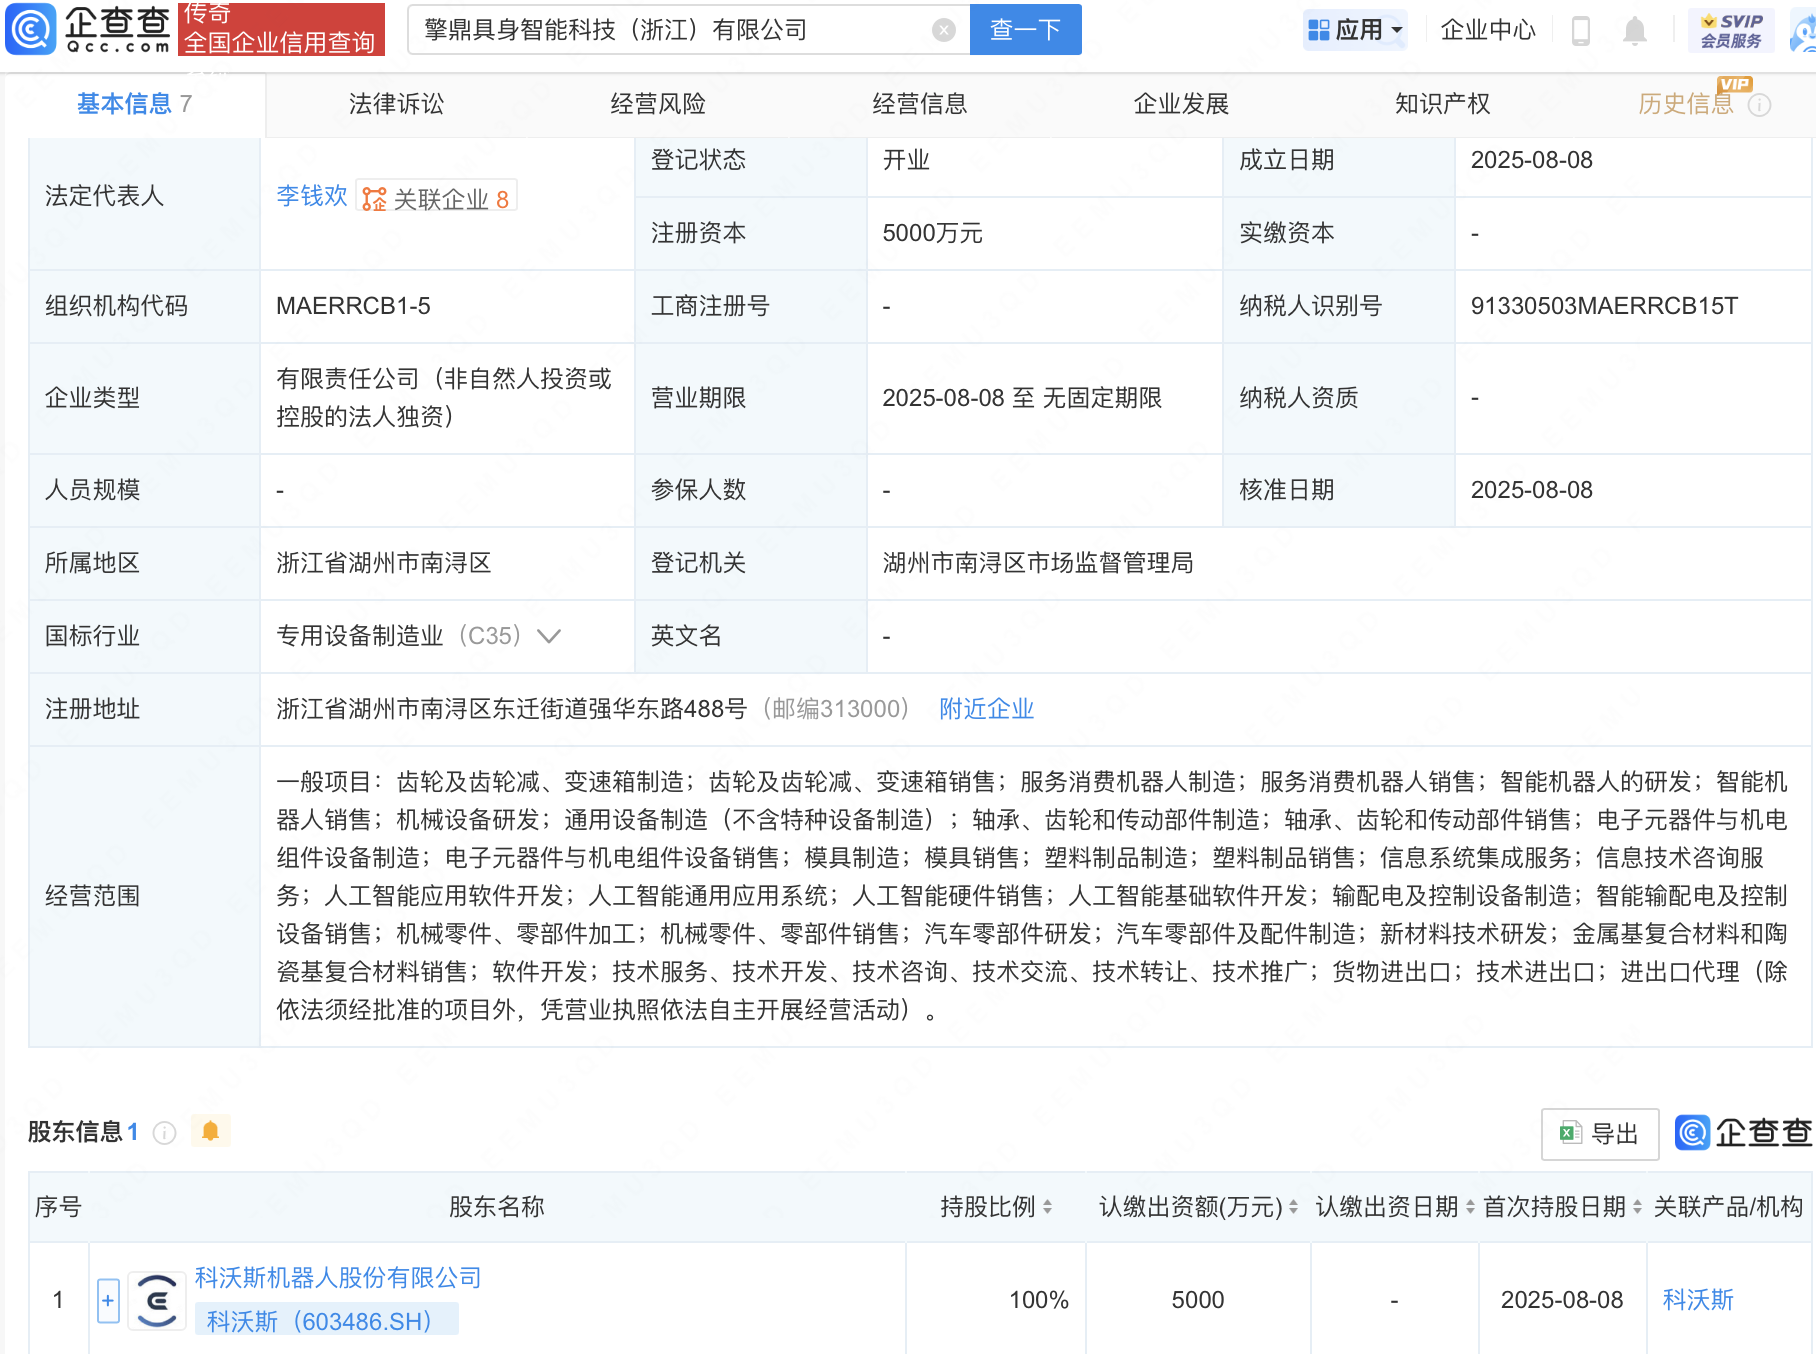Expand shareholder row 1 plus button
The height and width of the screenshot is (1354, 1816).
click(x=108, y=1301)
